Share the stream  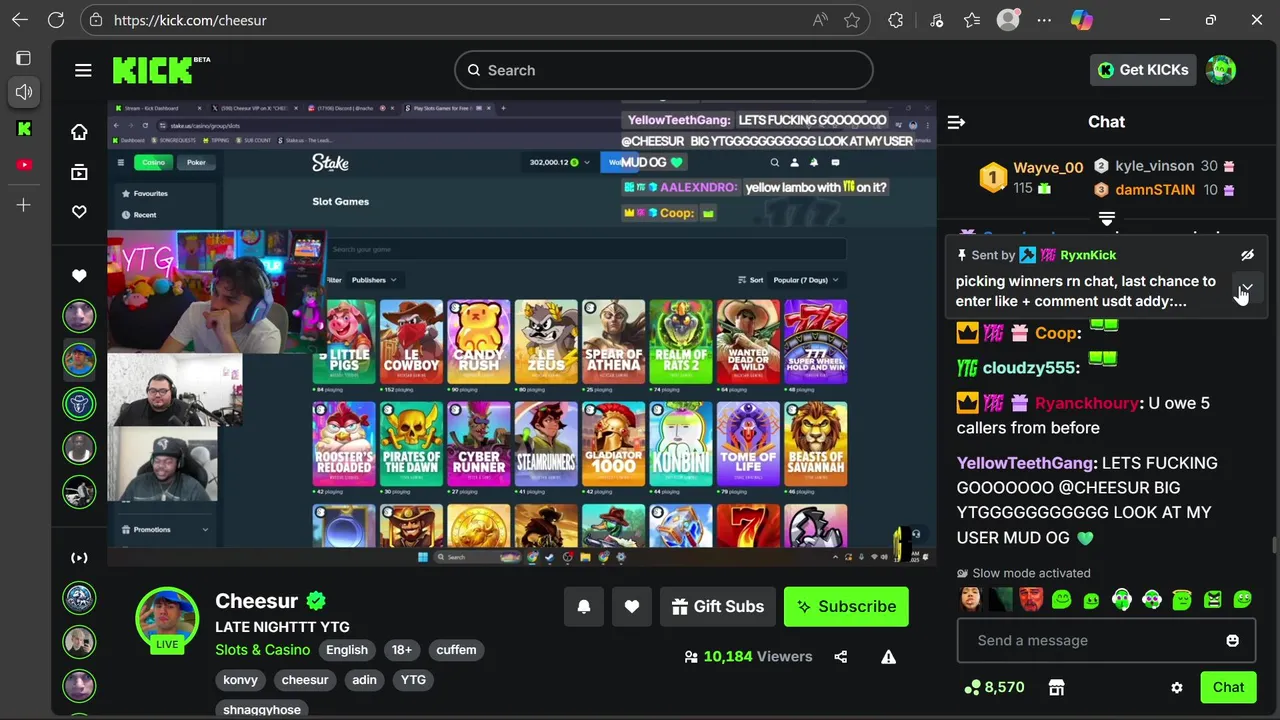click(840, 657)
